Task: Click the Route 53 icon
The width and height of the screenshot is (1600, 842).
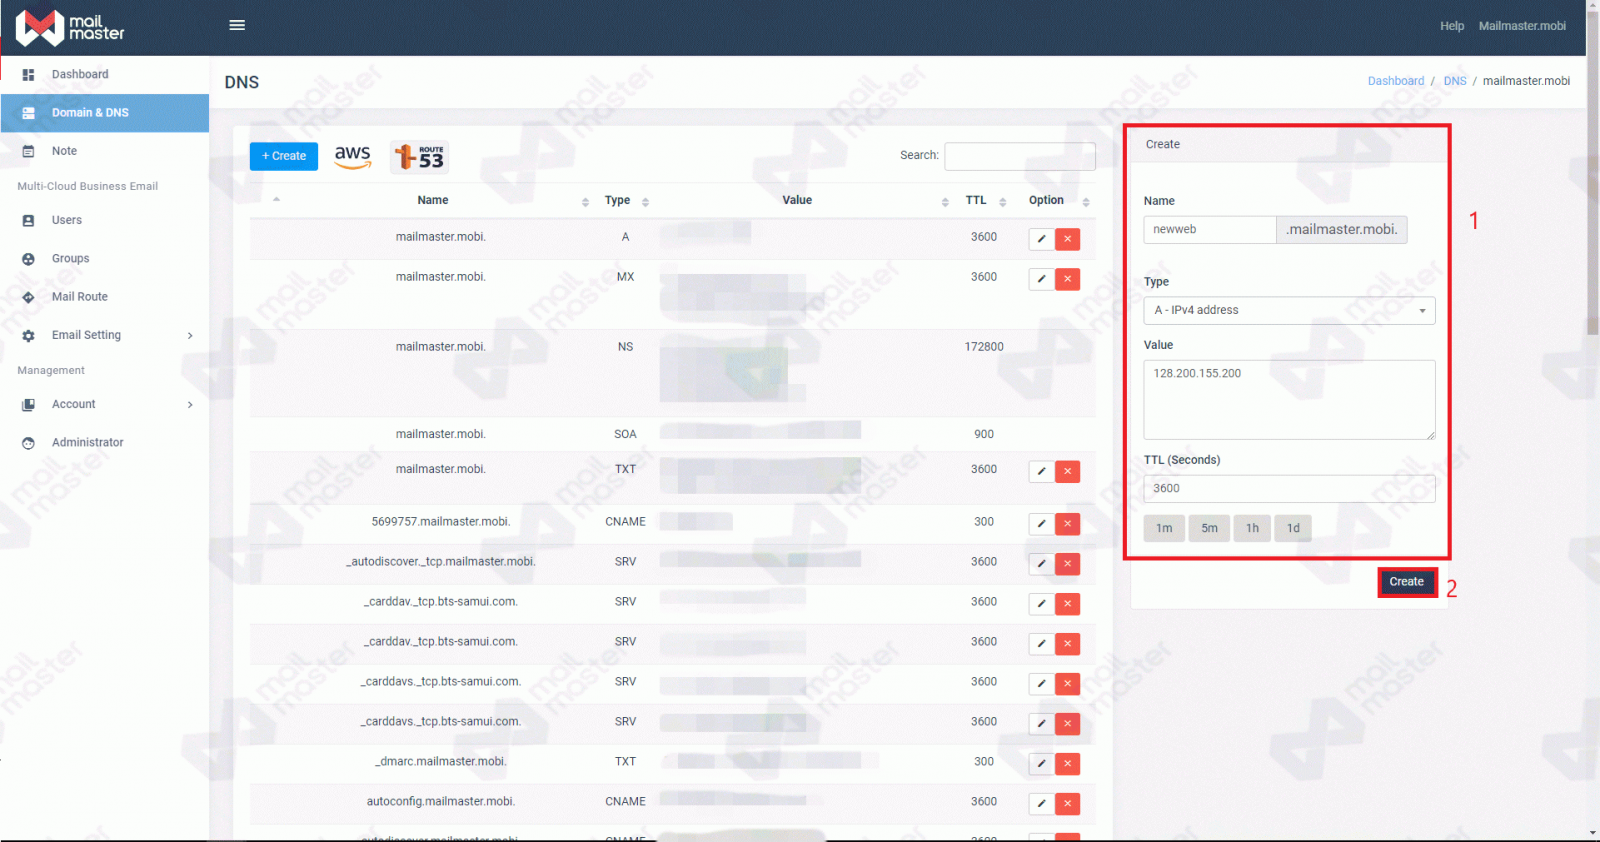Action: [x=420, y=157]
